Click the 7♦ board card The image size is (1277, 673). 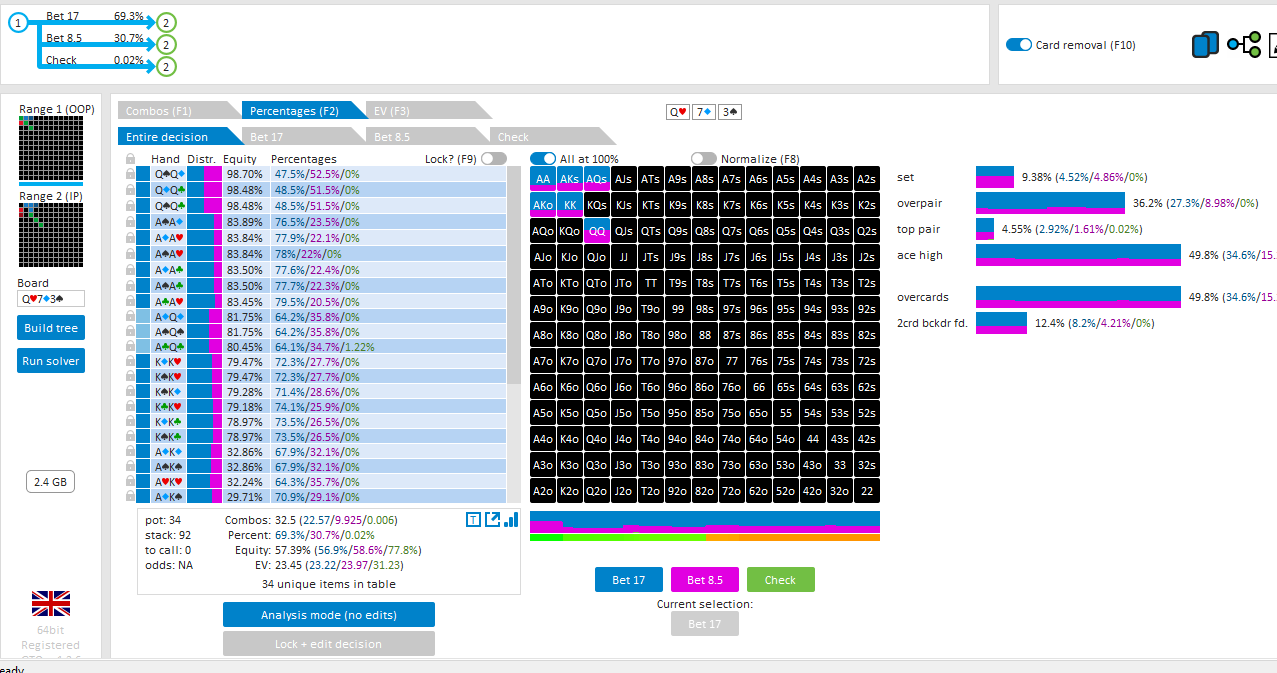tap(704, 112)
